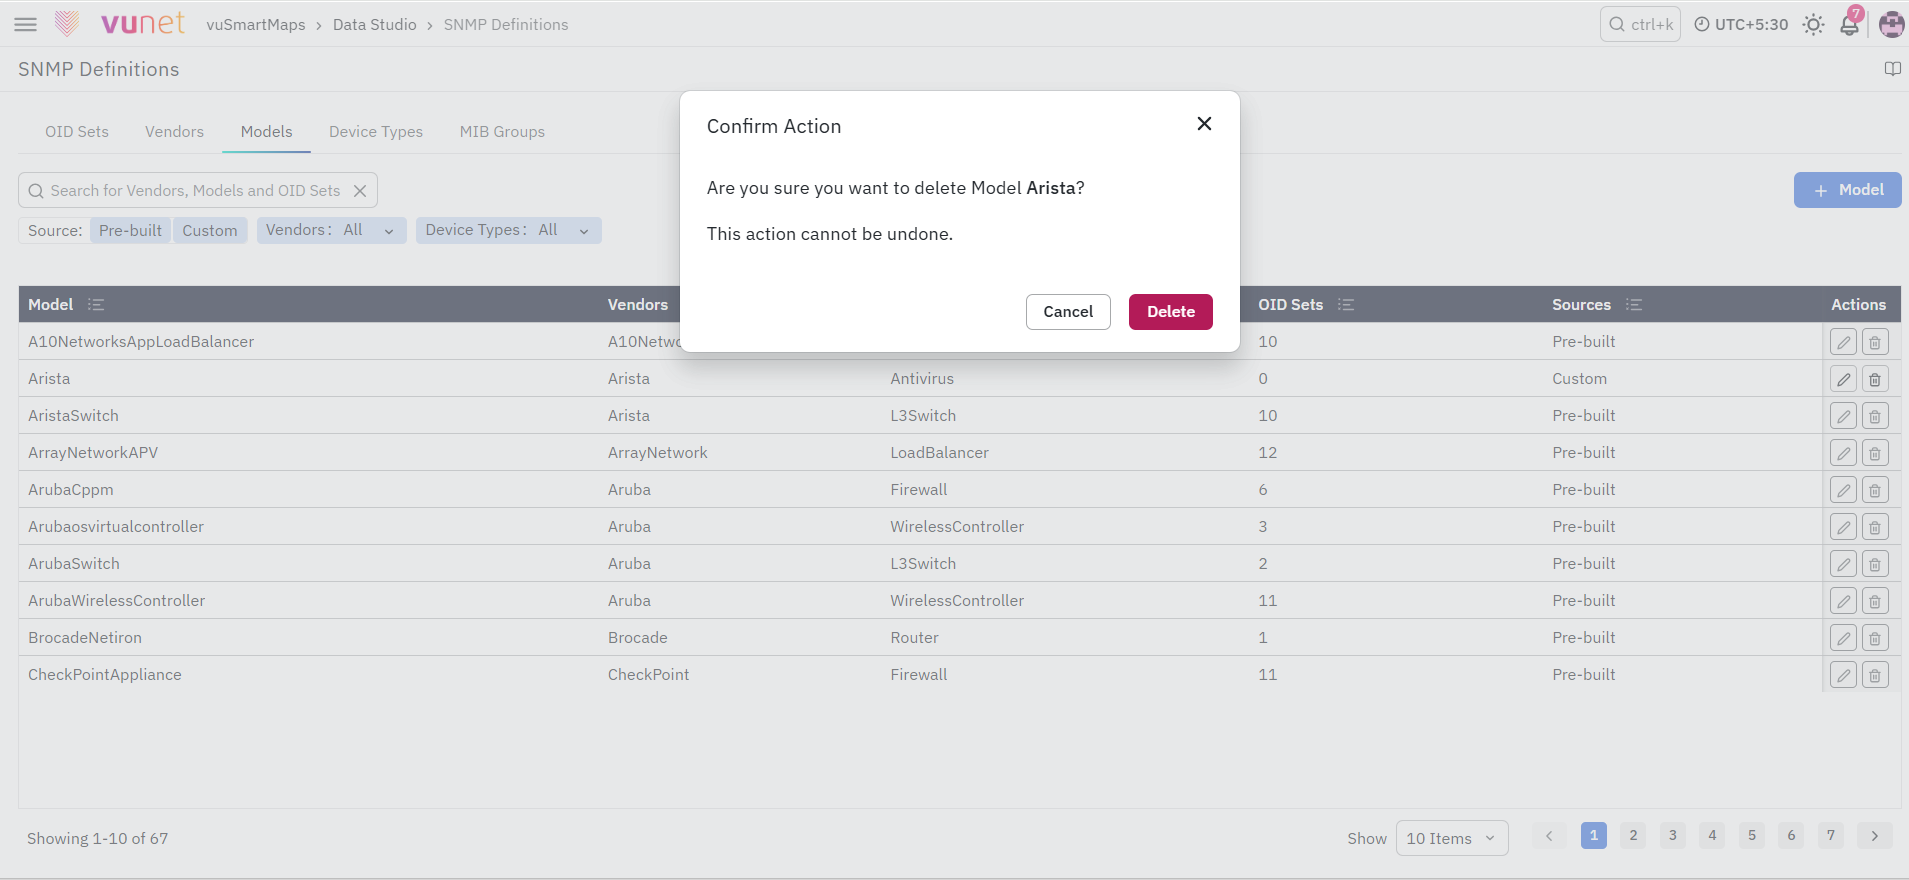
Task: Open the user avatar profile menu
Action: 1891,24
